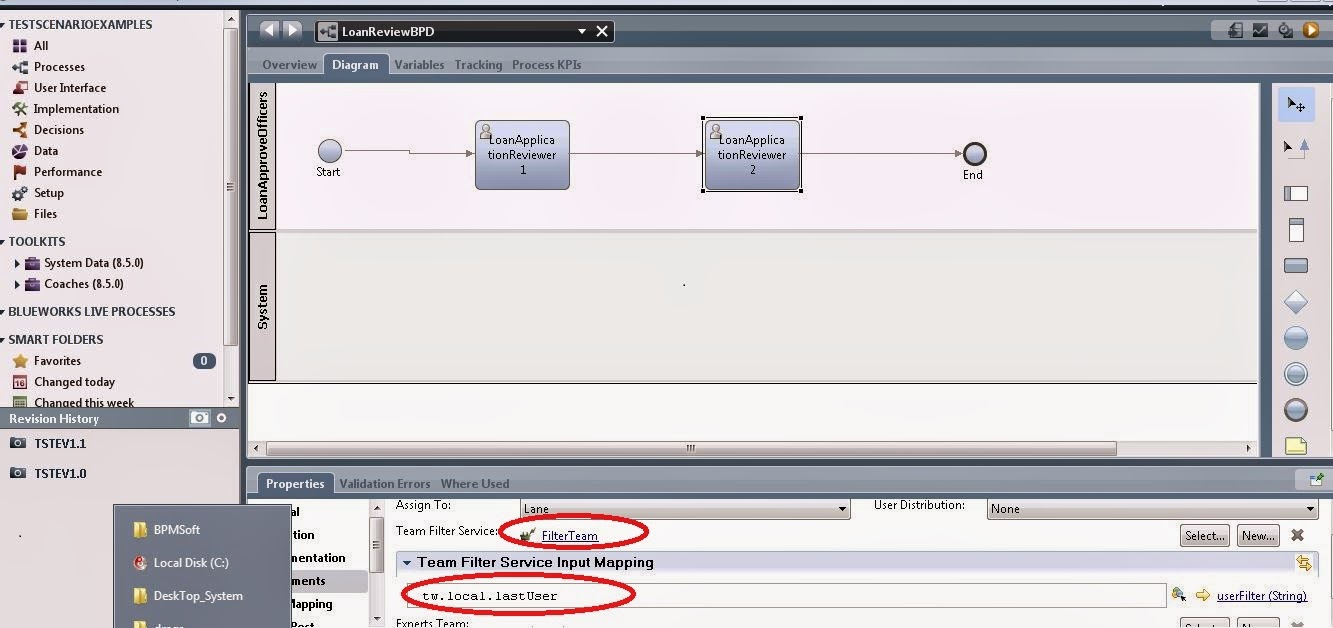This screenshot has width=1333, height=628.
Task: Open the Where Used tab
Action: click(475, 483)
